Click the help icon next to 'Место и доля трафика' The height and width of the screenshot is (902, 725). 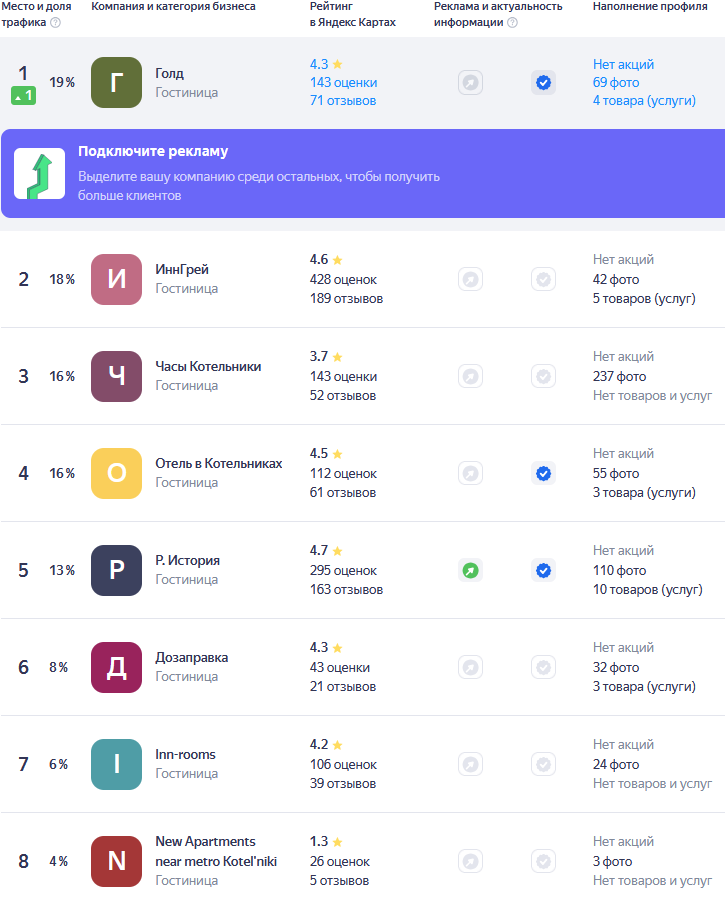coord(55,23)
